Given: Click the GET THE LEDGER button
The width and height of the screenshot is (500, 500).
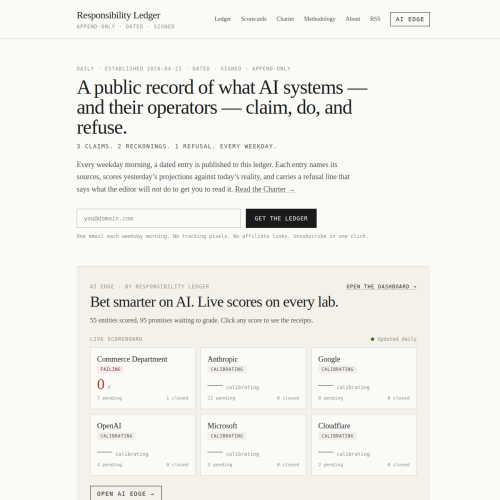Looking at the screenshot, I should click(x=281, y=218).
